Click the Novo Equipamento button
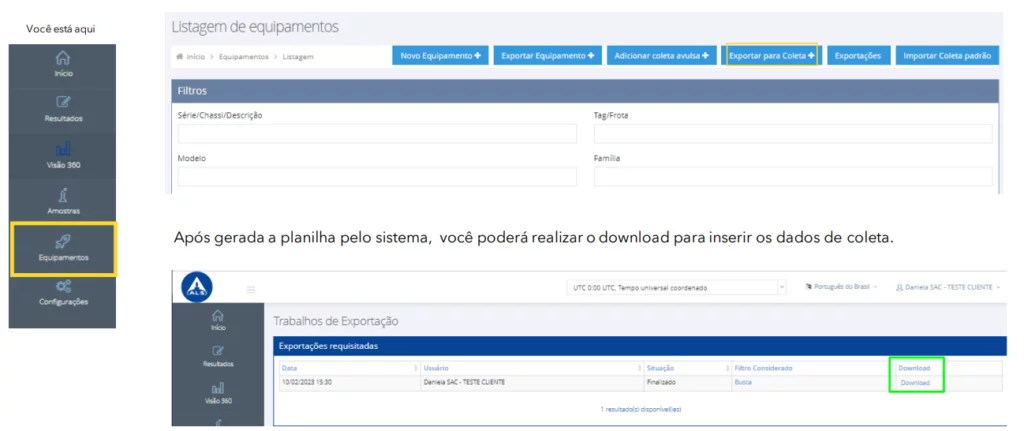The width and height of the screenshot is (1024, 431). pyautogui.click(x=441, y=56)
